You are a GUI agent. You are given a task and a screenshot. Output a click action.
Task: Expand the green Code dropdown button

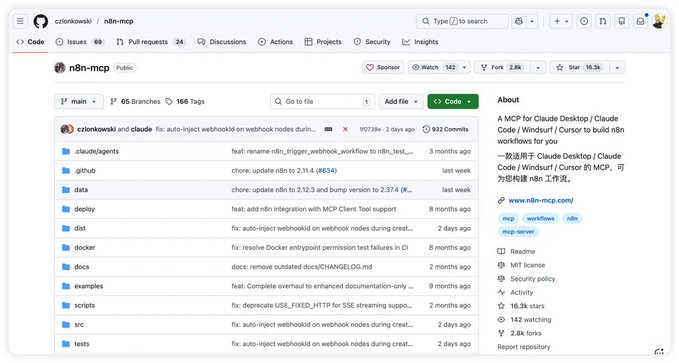[453, 101]
